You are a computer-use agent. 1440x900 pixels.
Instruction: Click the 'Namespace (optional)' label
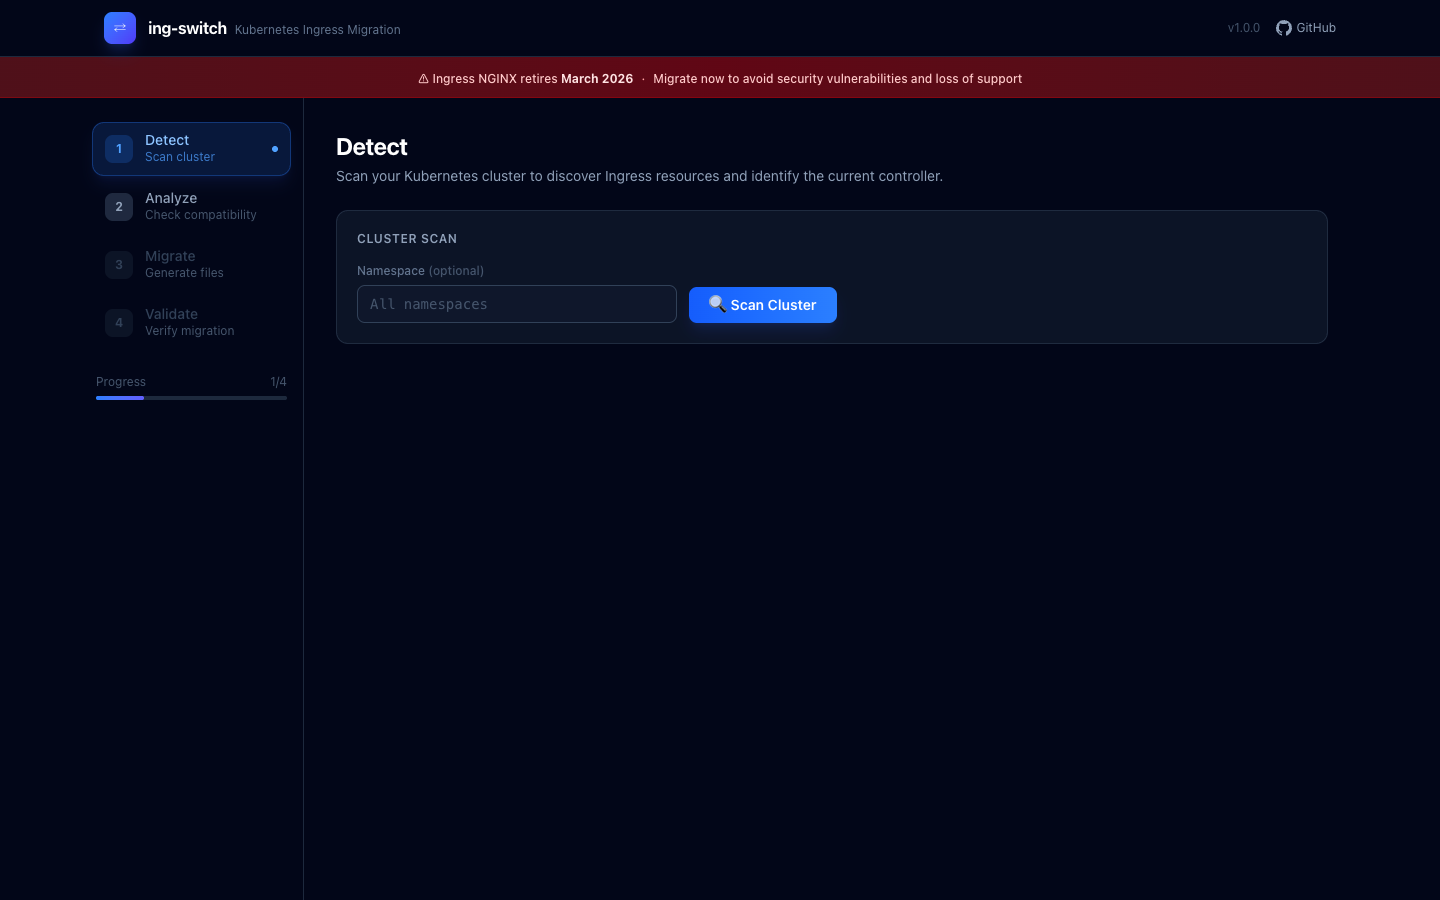pos(420,271)
